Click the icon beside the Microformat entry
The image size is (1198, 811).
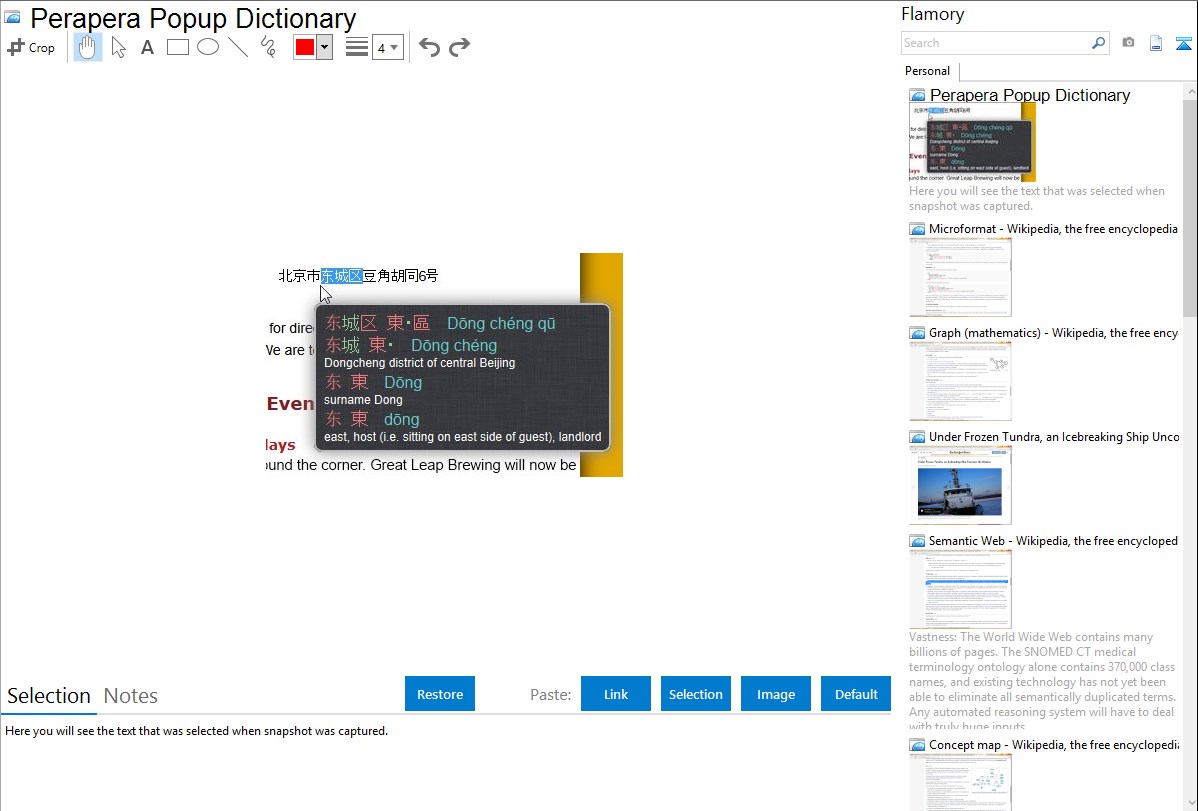[917, 229]
